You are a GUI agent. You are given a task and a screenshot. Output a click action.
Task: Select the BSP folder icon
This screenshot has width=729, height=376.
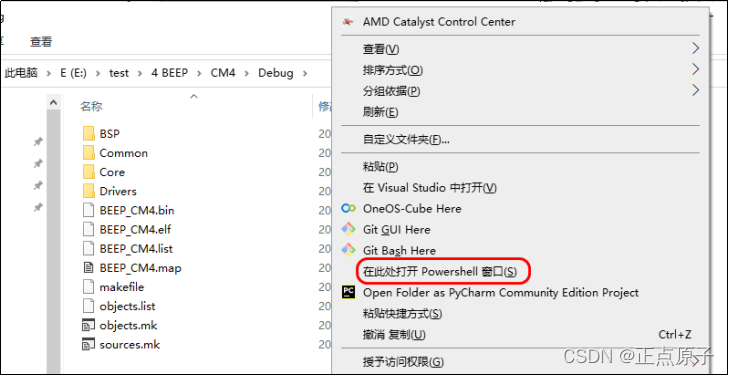89,134
